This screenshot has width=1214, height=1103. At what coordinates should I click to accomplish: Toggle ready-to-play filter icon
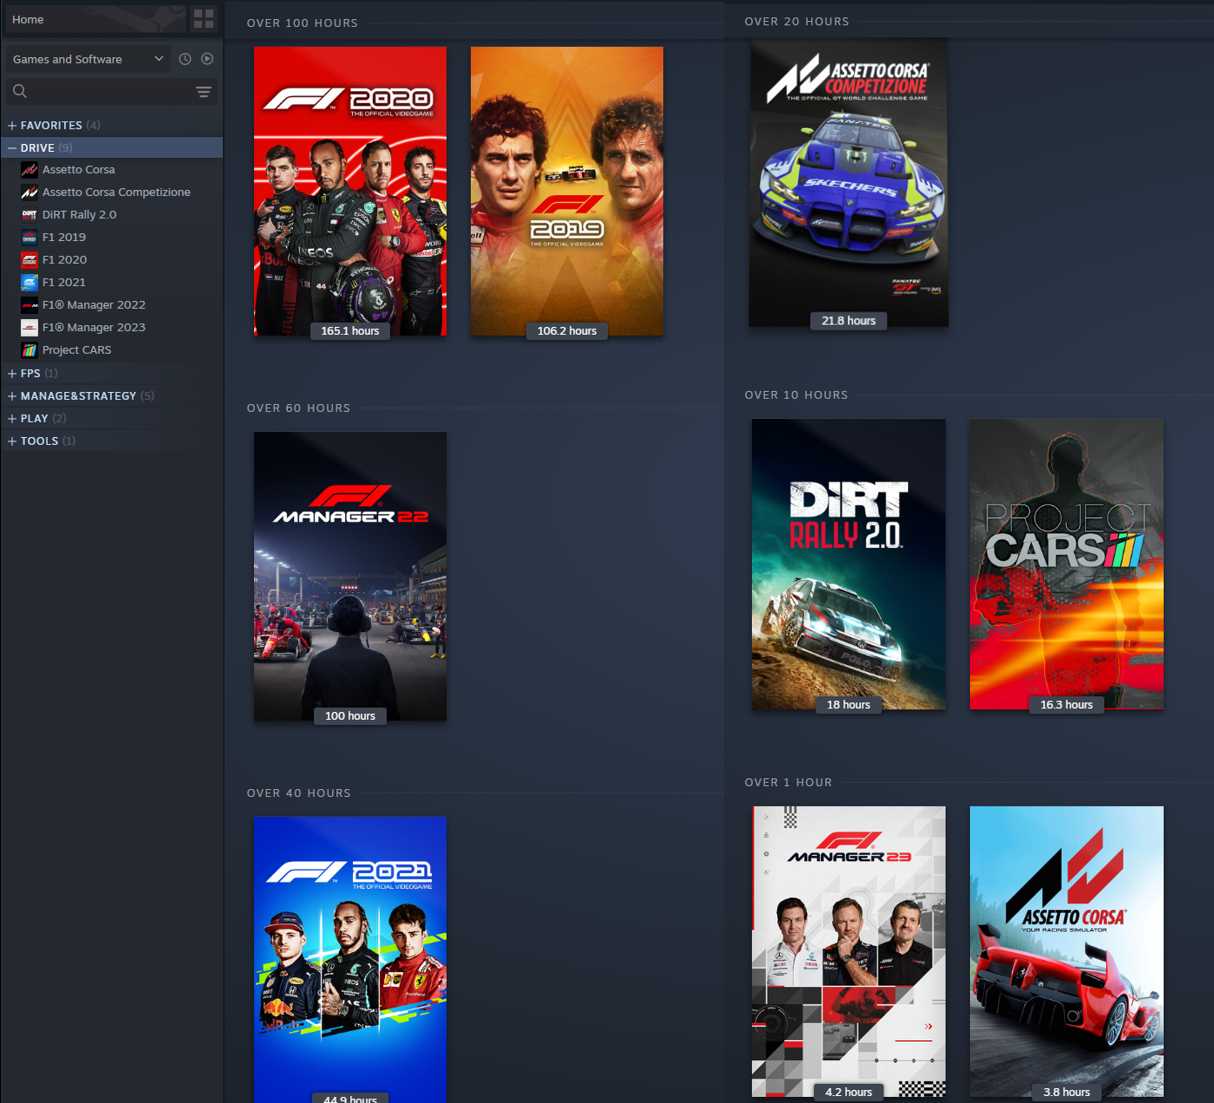click(x=207, y=59)
